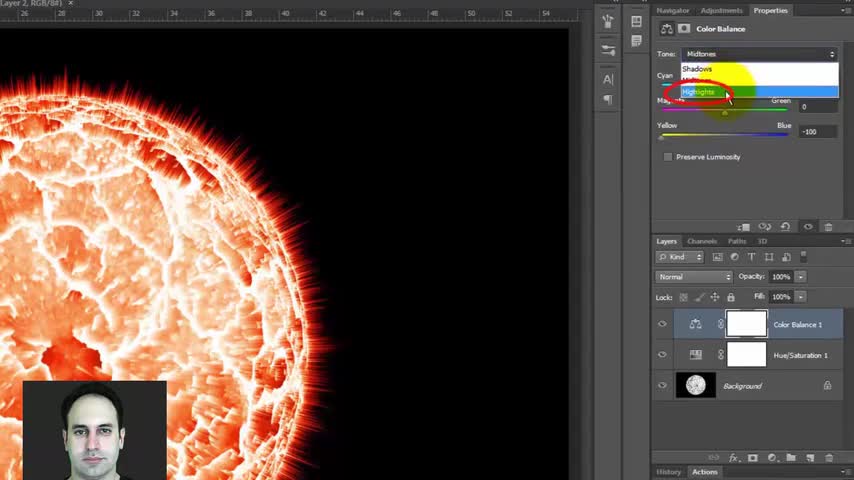Open the Kind filter dropdown

[680, 257]
